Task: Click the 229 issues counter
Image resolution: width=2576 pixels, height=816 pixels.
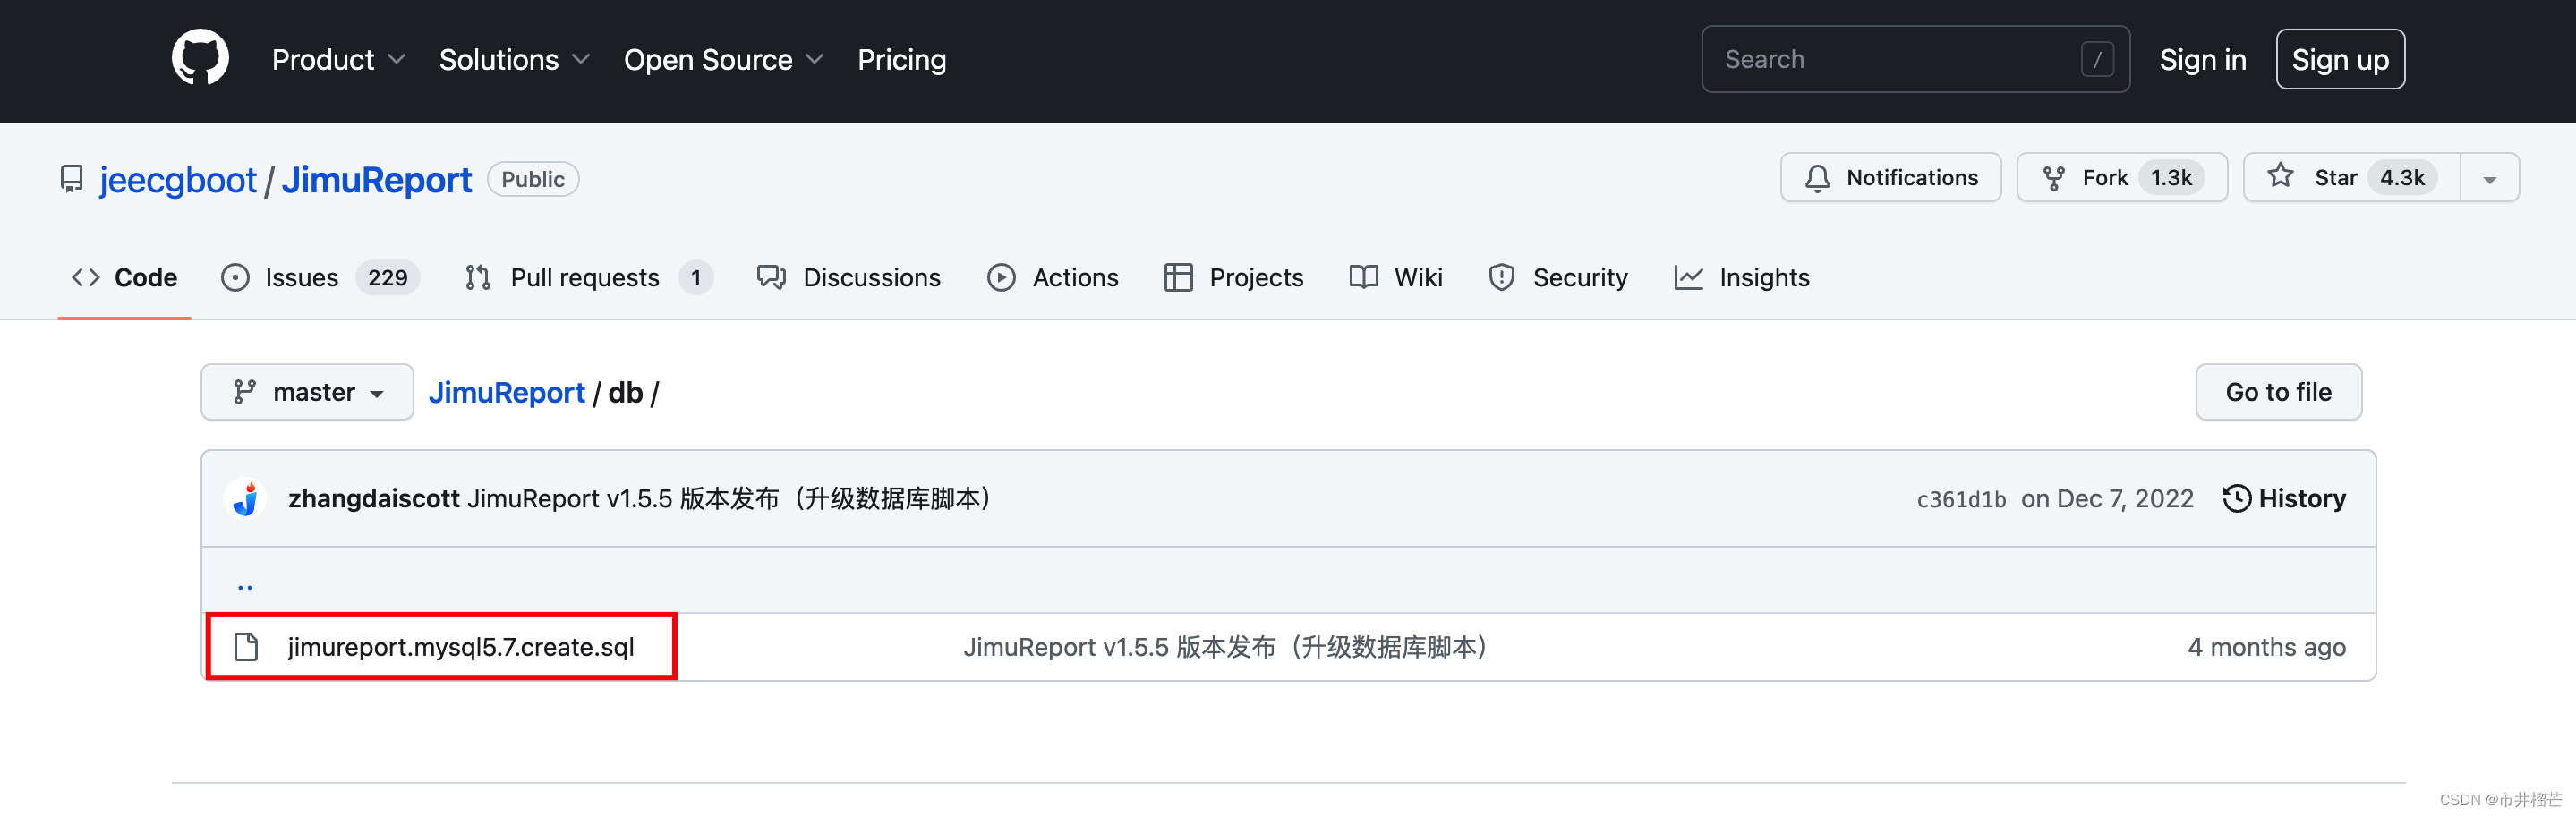Action: point(388,277)
